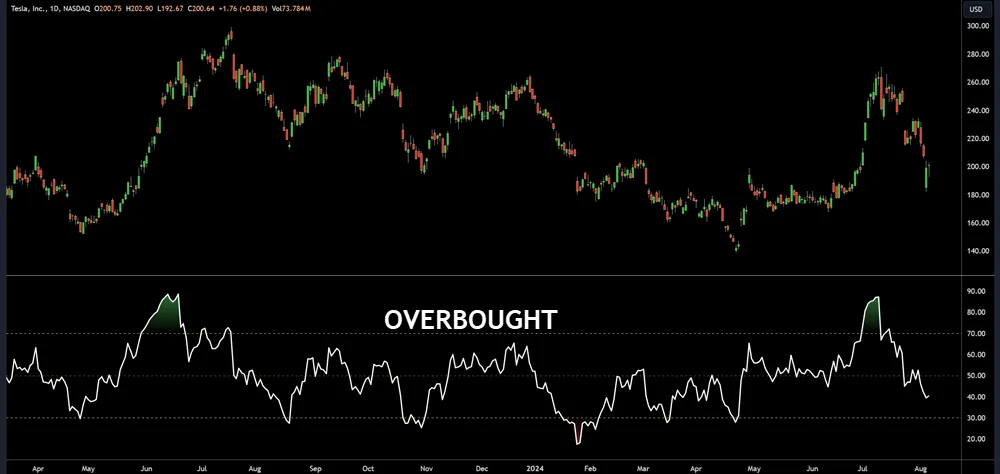The width and height of the screenshot is (1000, 474).
Task: Click the +1.76 (+0.88%) change value
Action: coord(243,9)
